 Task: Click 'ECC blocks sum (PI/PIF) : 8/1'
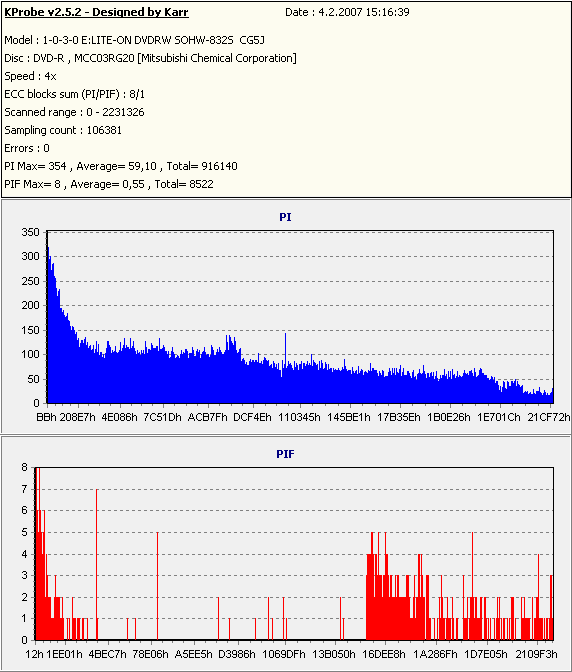coord(75,94)
